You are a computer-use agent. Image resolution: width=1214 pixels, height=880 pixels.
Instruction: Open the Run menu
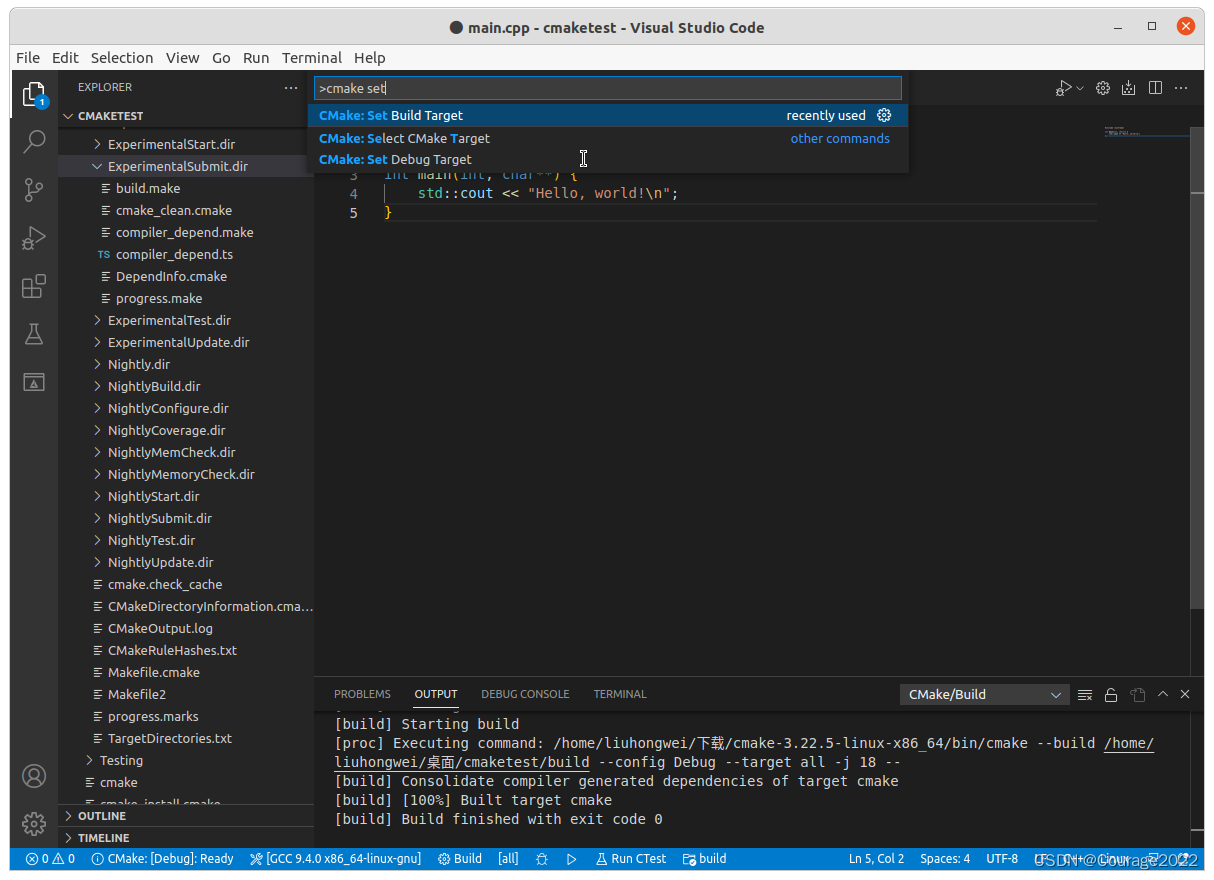tap(256, 58)
